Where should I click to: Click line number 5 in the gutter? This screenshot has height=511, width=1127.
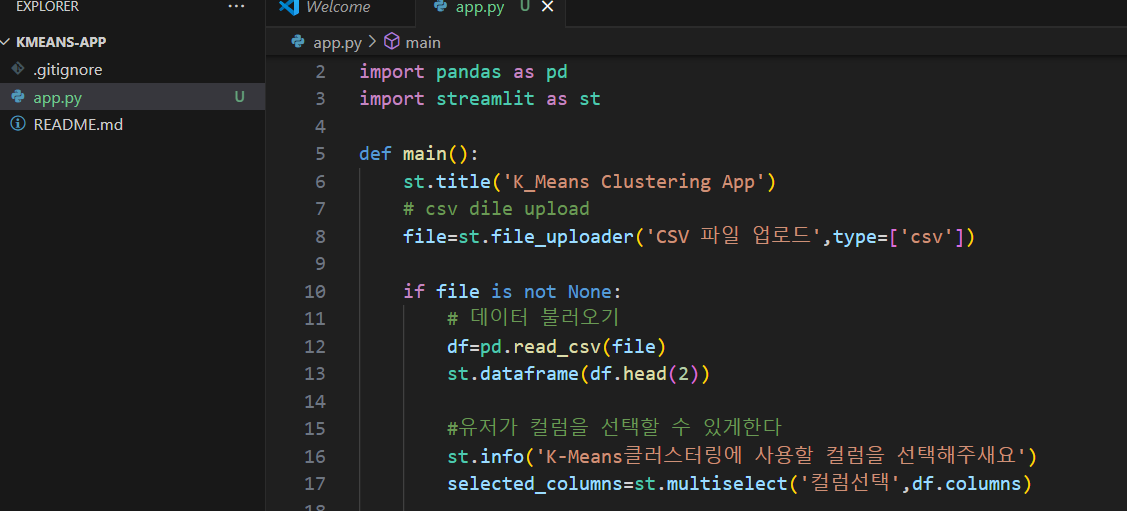coord(320,154)
